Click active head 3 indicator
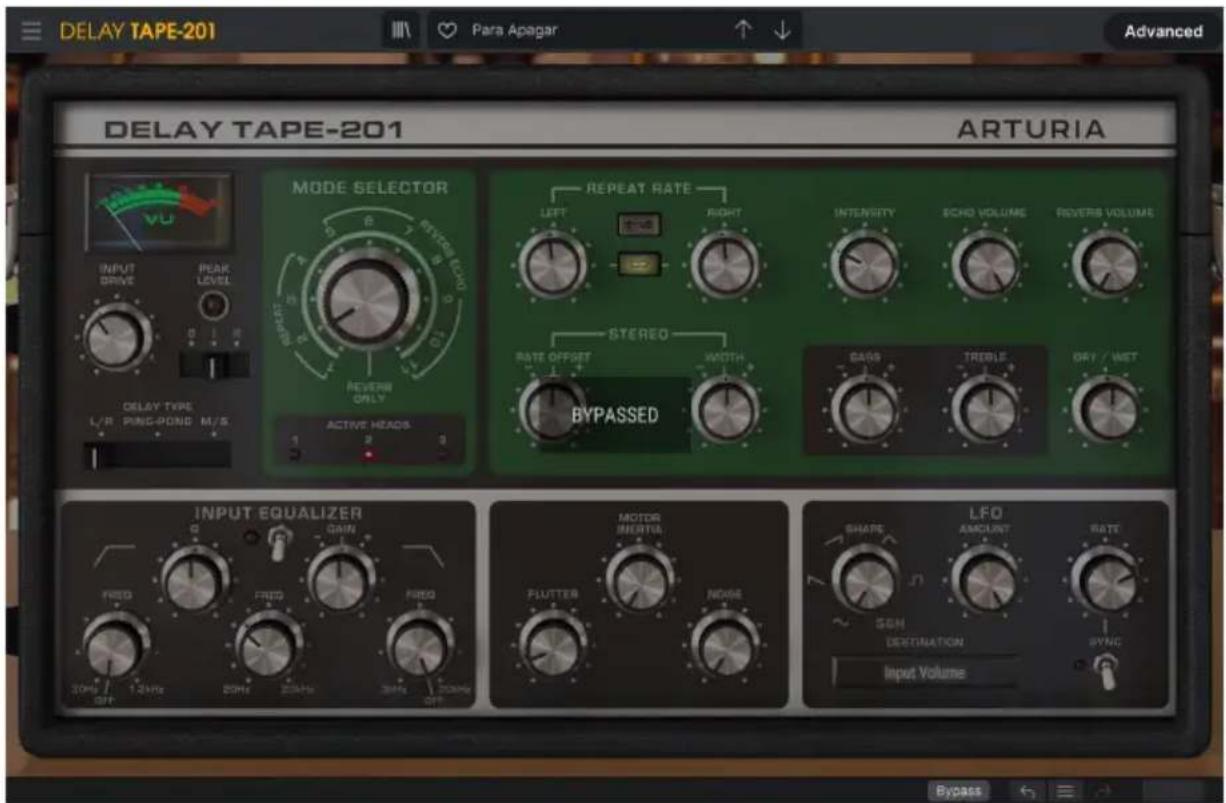 [x=442, y=456]
